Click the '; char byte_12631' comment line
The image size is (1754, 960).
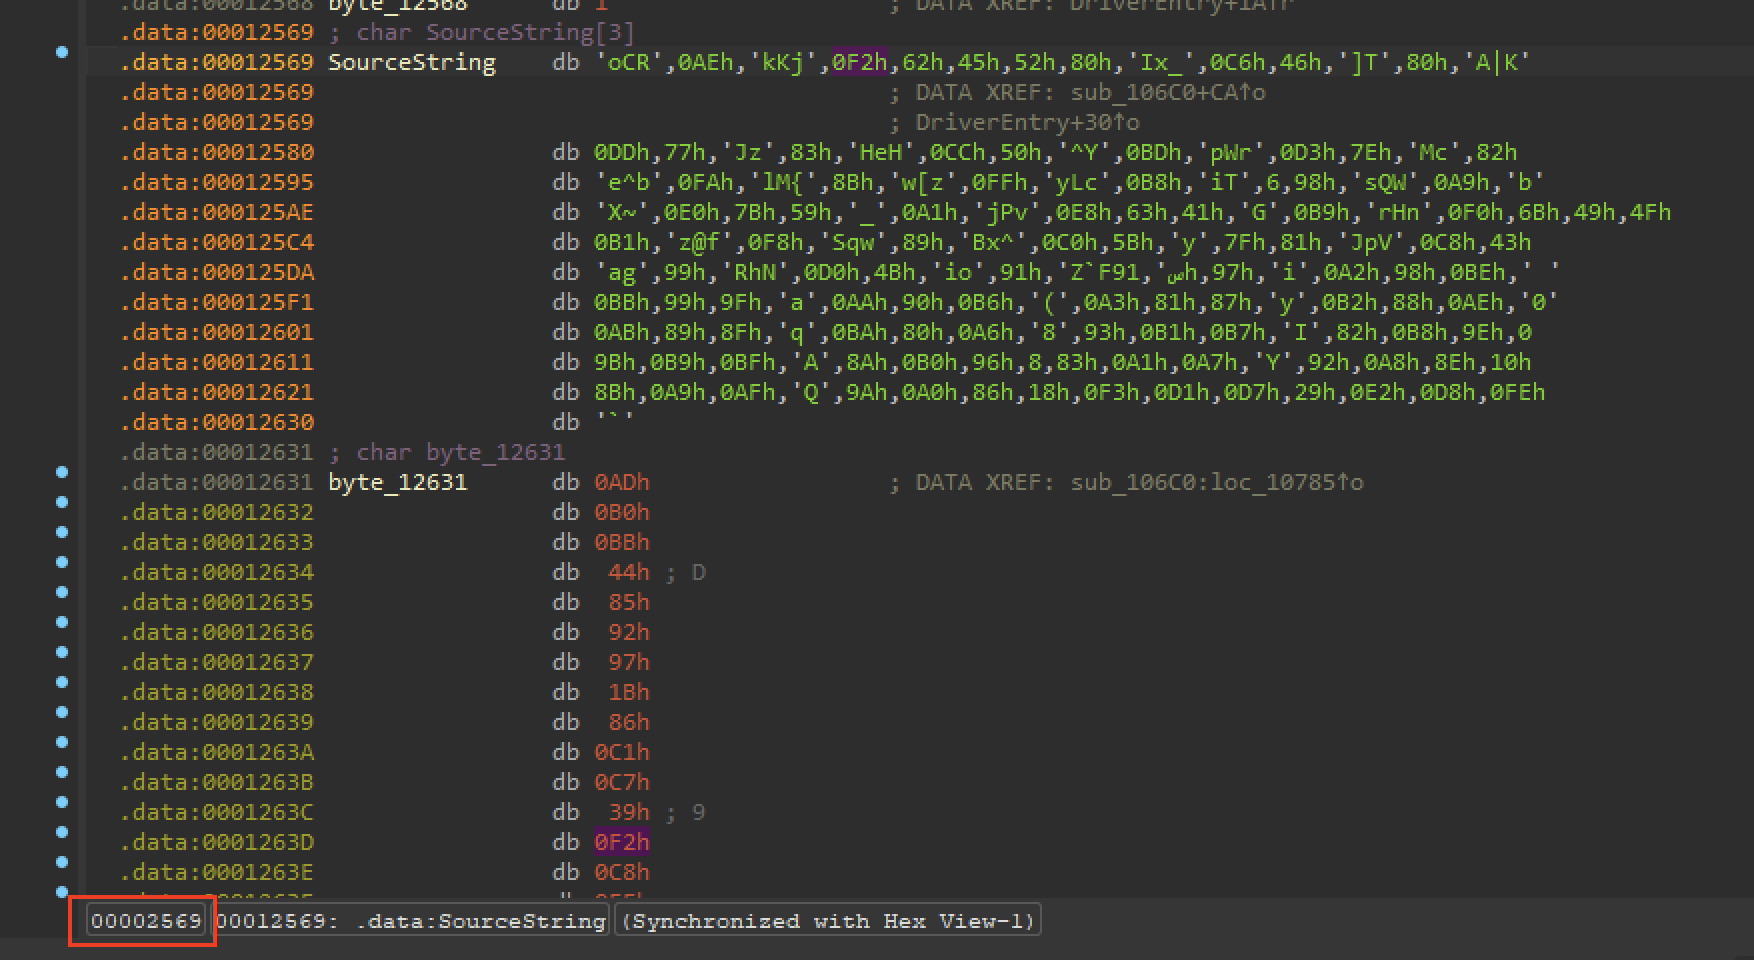(x=446, y=452)
